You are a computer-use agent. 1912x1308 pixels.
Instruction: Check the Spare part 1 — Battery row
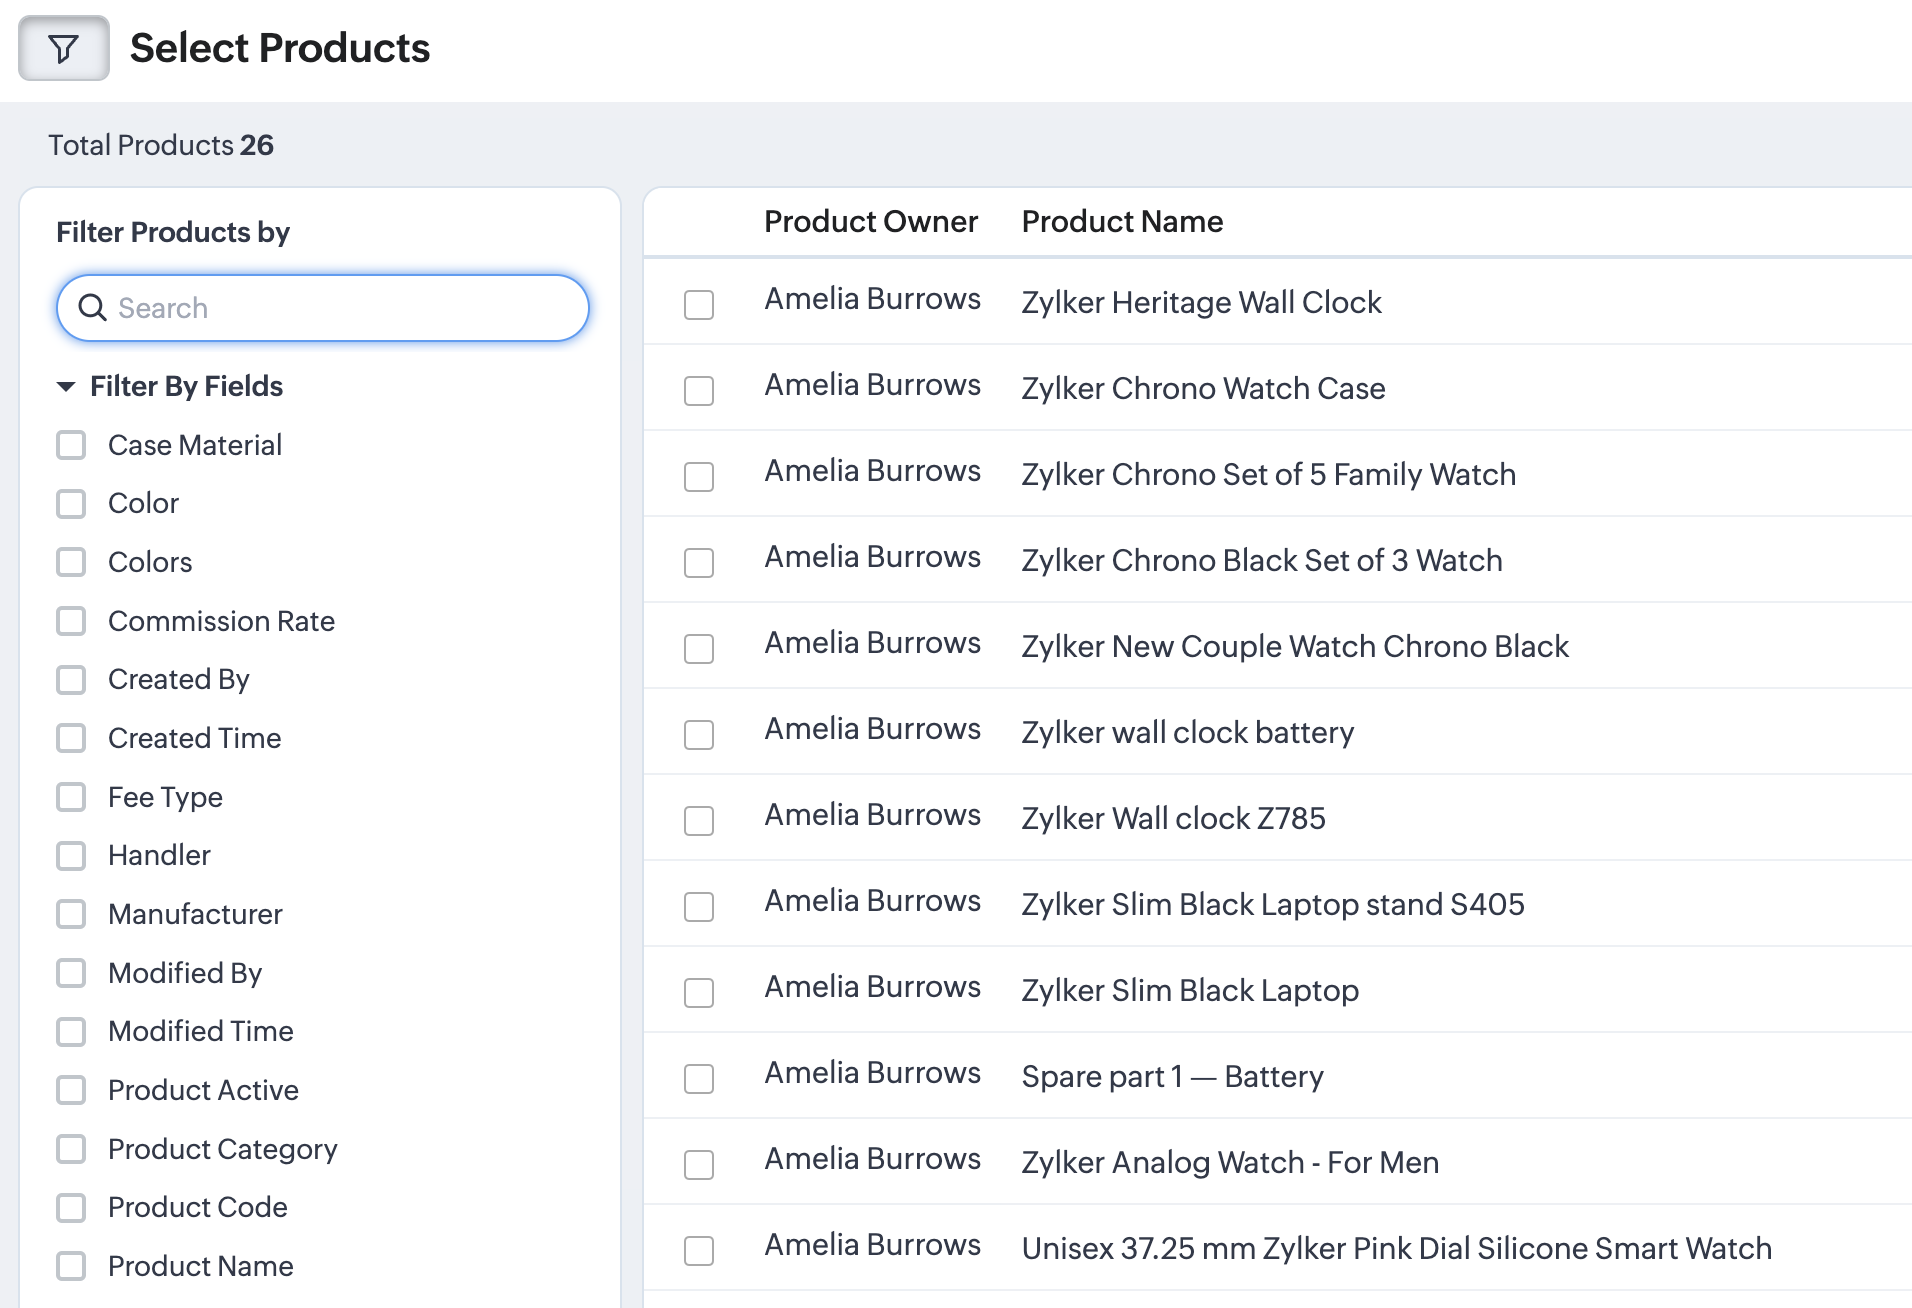(x=699, y=1078)
